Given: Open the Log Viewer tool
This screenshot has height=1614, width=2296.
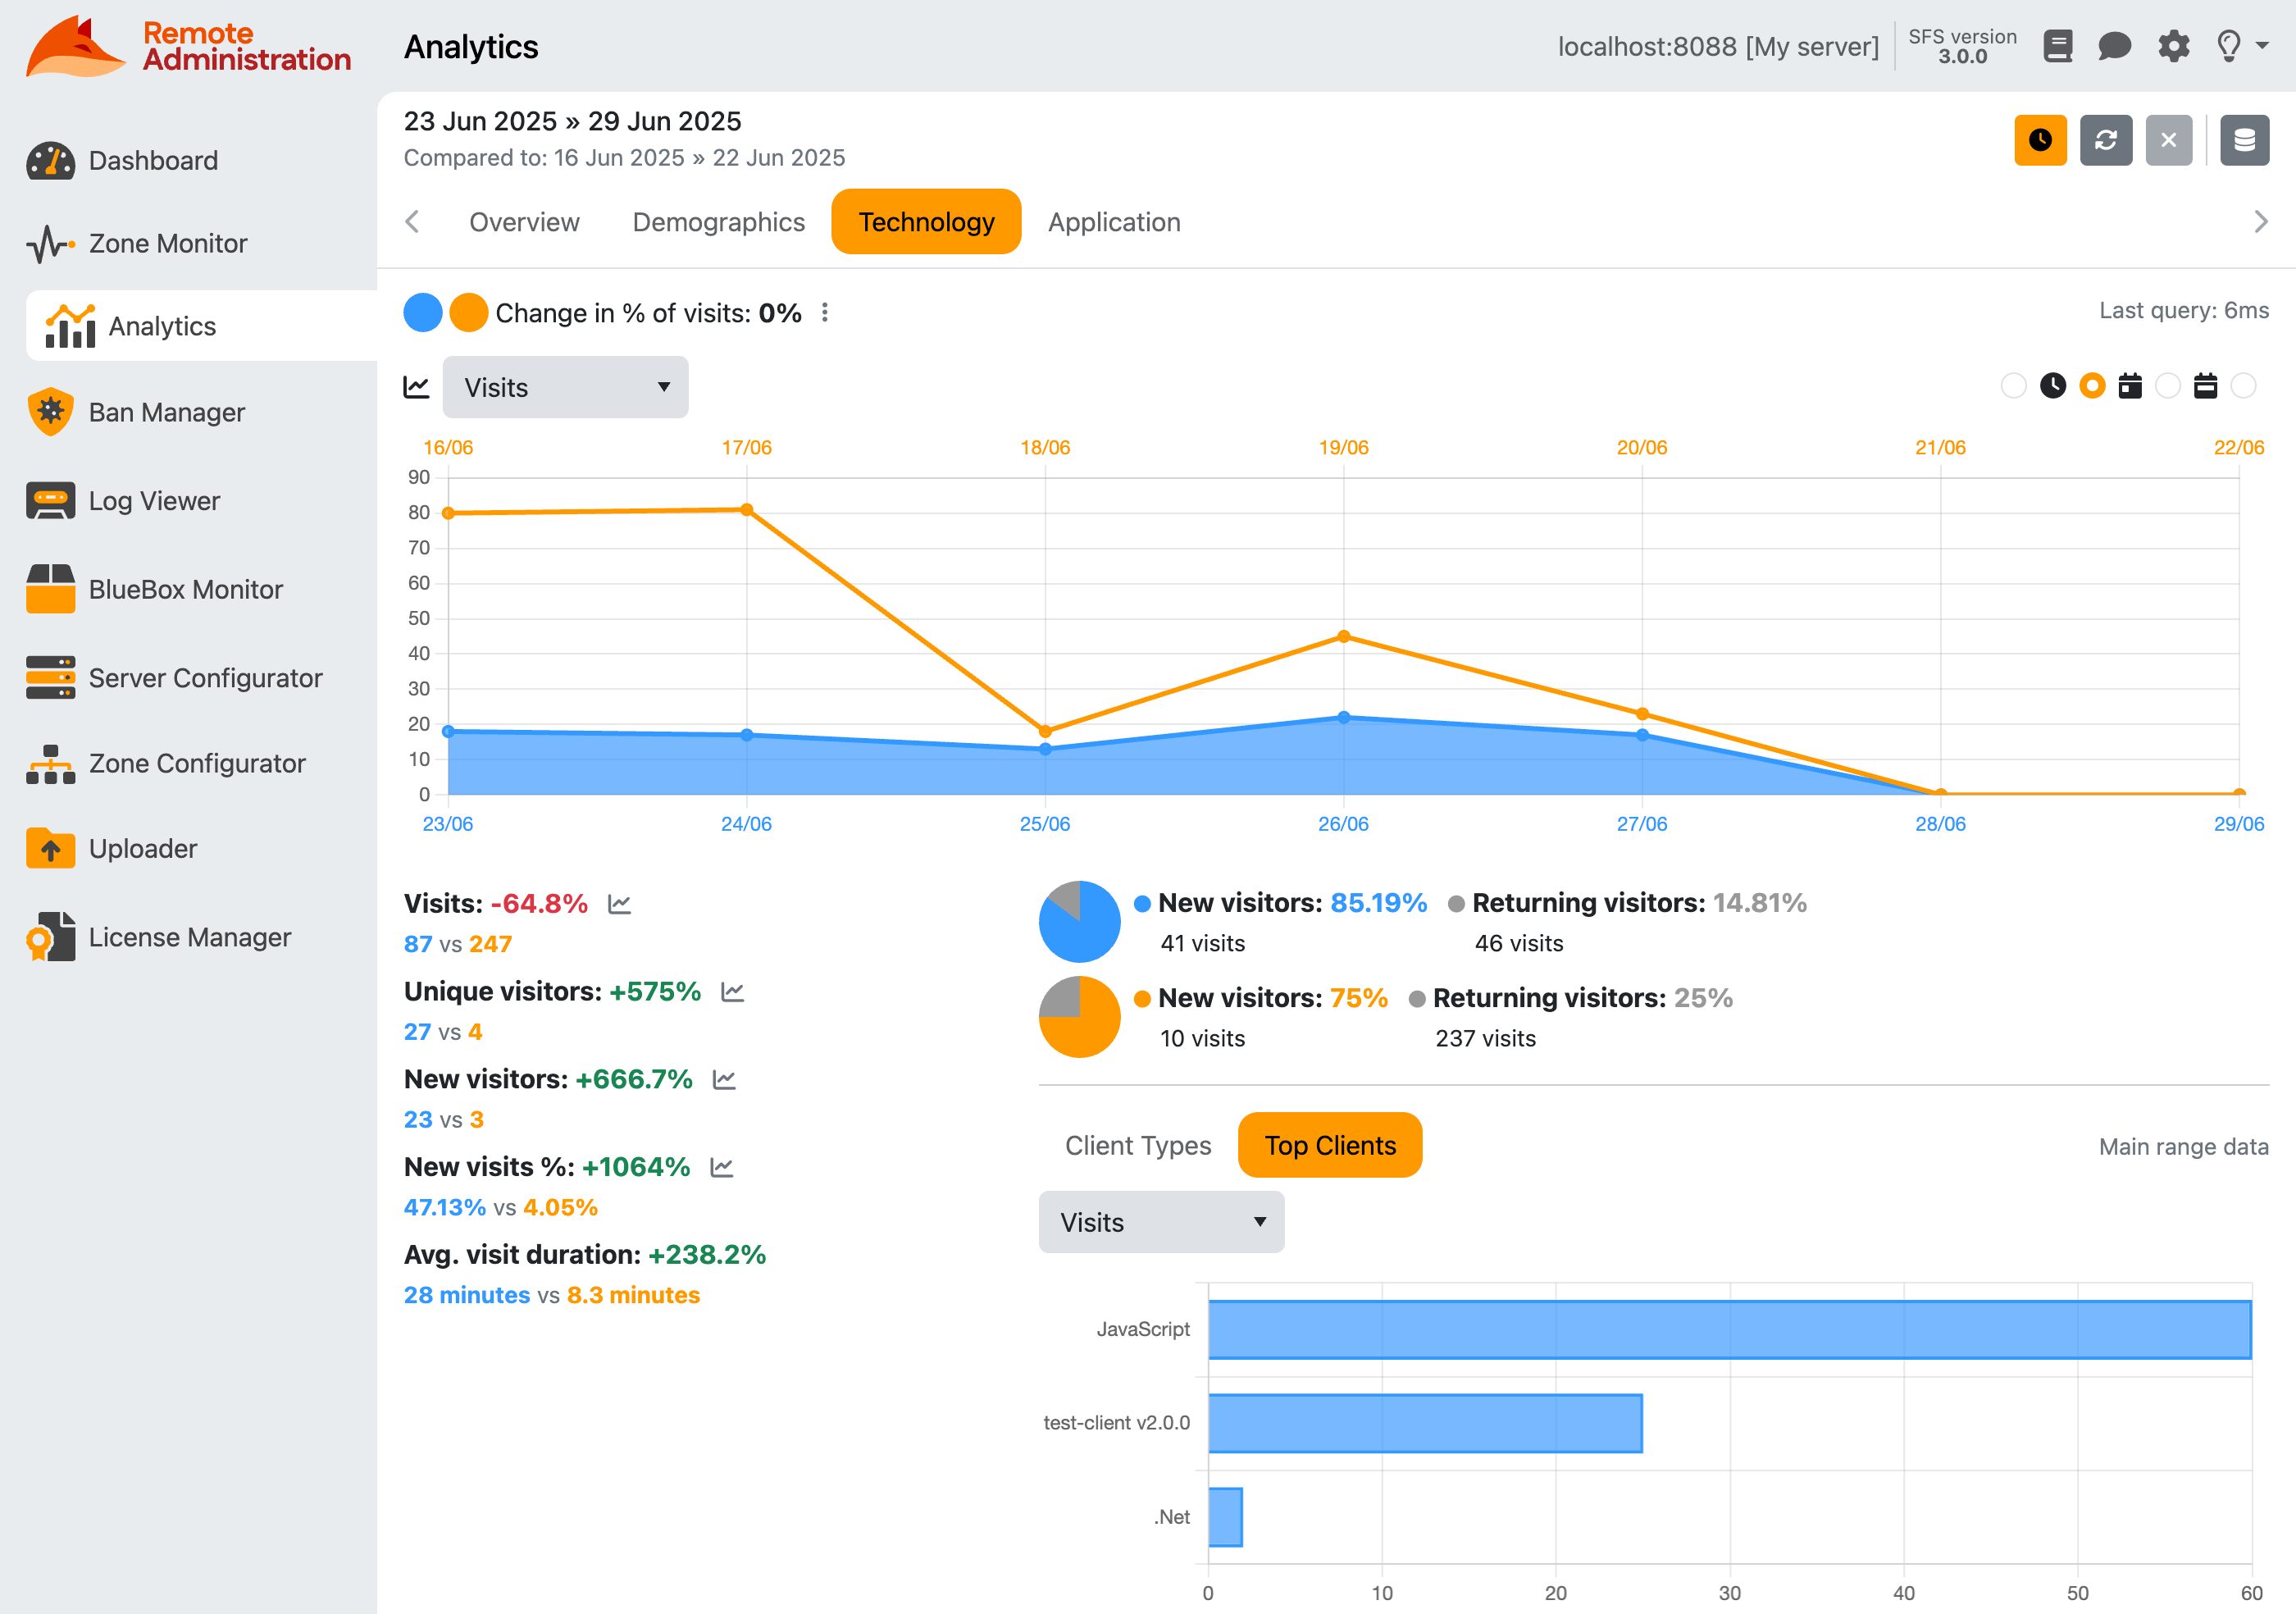Looking at the screenshot, I should tap(153, 501).
